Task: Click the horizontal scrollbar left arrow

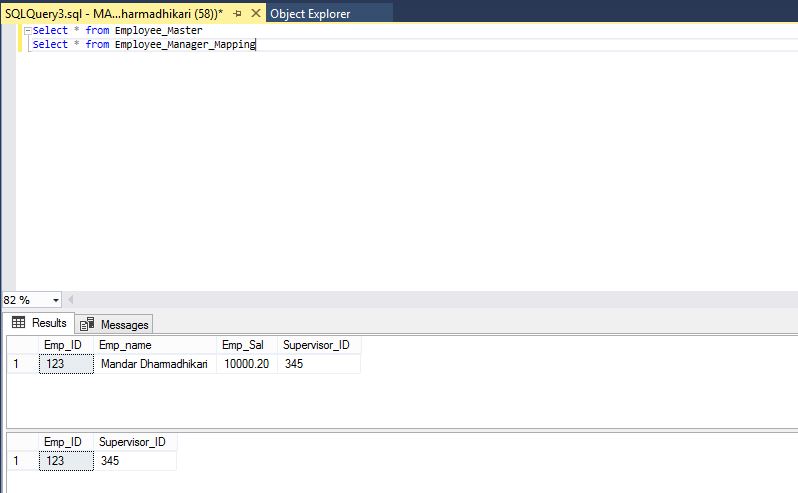Action: 71,300
